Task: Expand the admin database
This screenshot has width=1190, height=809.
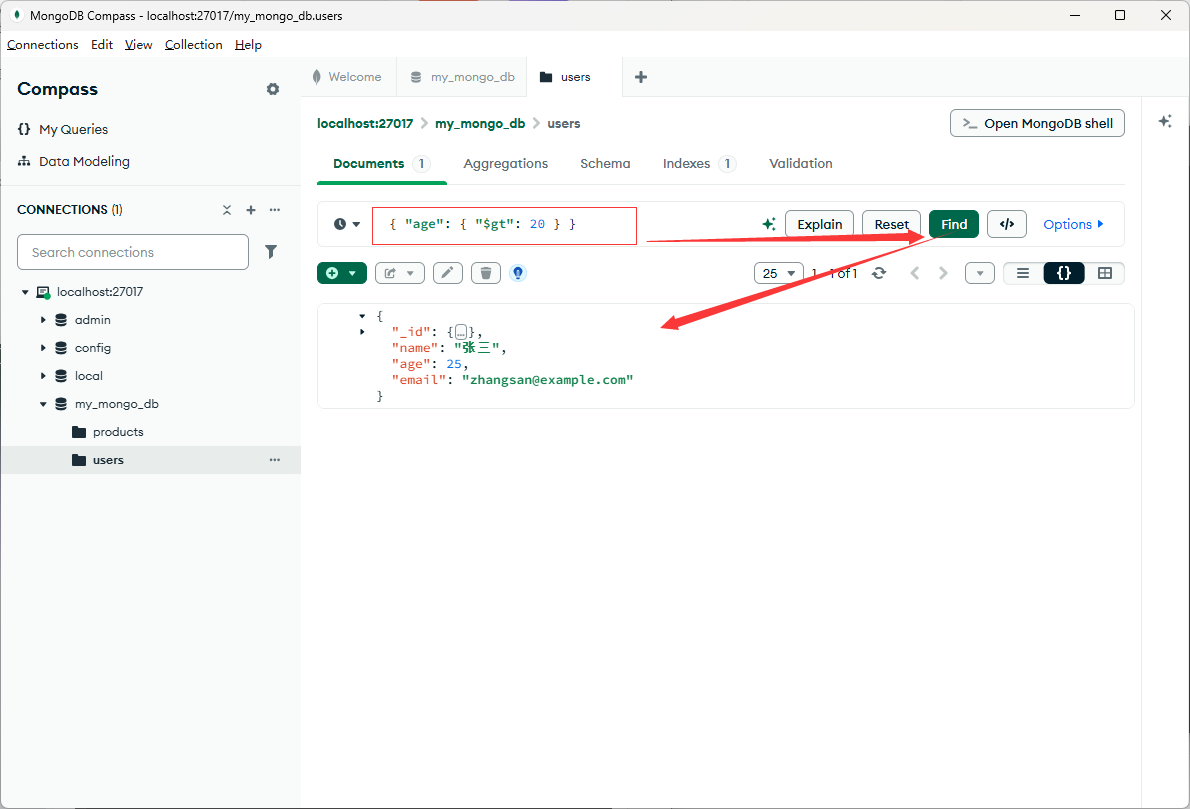Action: click(x=43, y=320)
